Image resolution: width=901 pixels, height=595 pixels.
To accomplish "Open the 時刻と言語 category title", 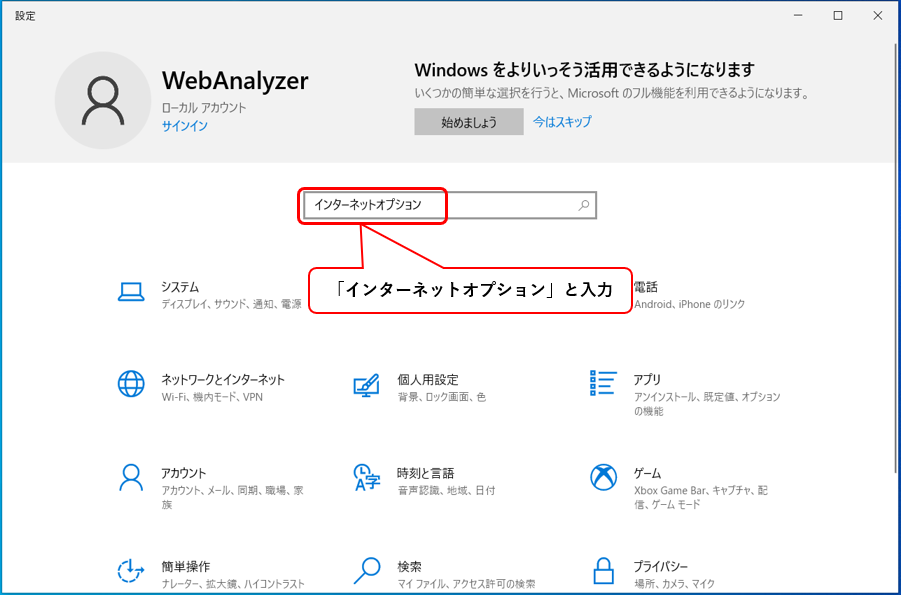I will pos(426,473).
